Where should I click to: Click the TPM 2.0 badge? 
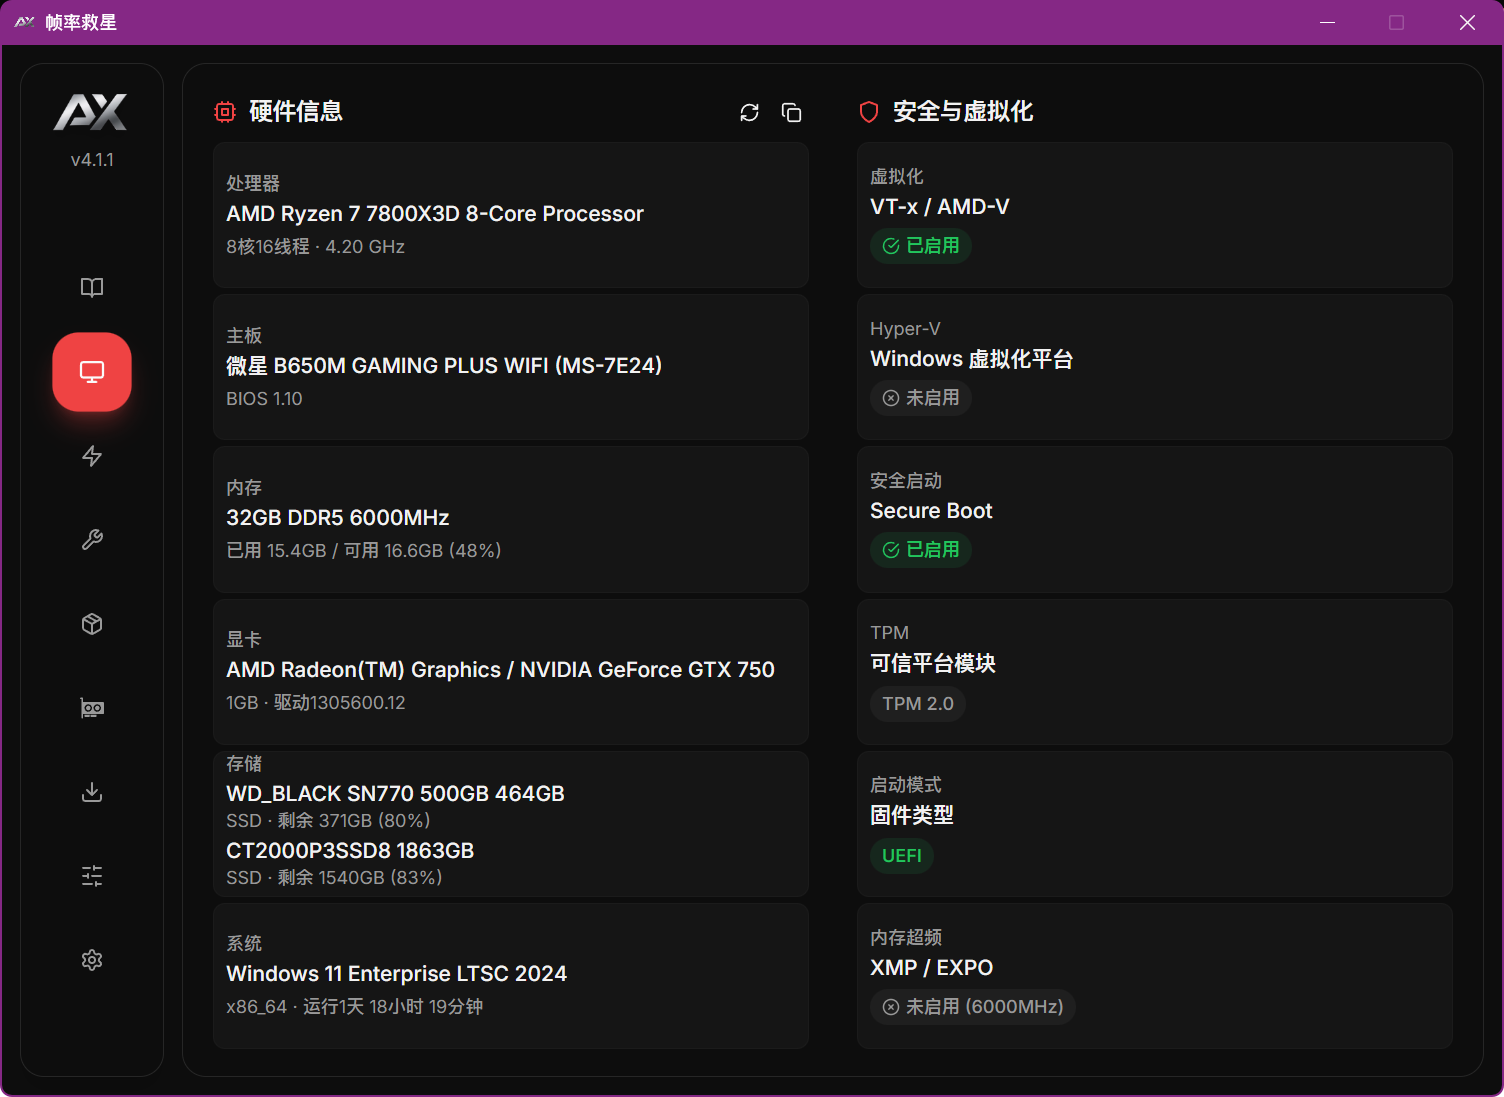tap(917, 704)
